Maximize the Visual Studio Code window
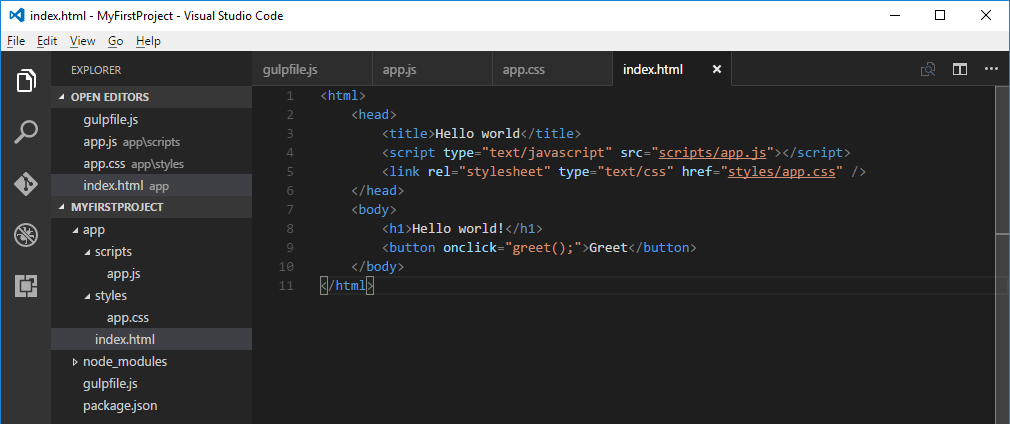The height and width of the screenshot is (424, 1010). tap(940, 15)
